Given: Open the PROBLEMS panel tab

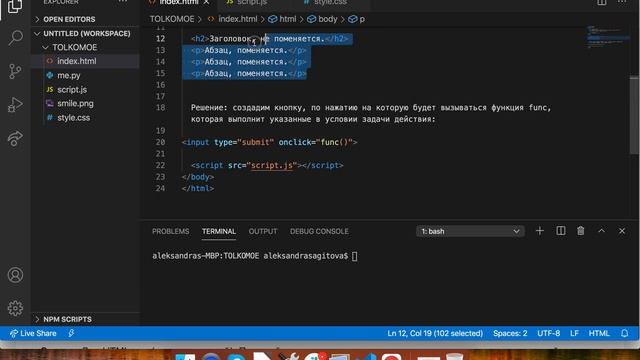Looking at the screenshot, I should (171, 231).
